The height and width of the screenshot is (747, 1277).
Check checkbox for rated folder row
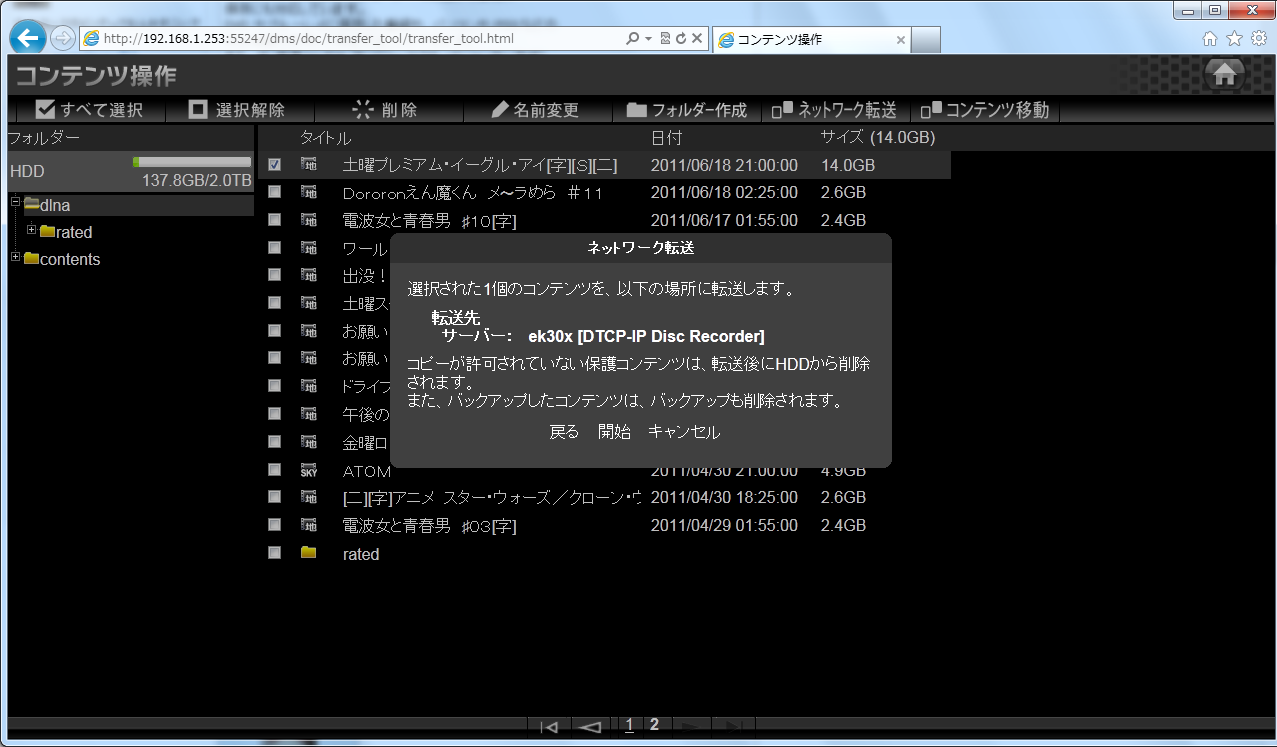[274, 553]
